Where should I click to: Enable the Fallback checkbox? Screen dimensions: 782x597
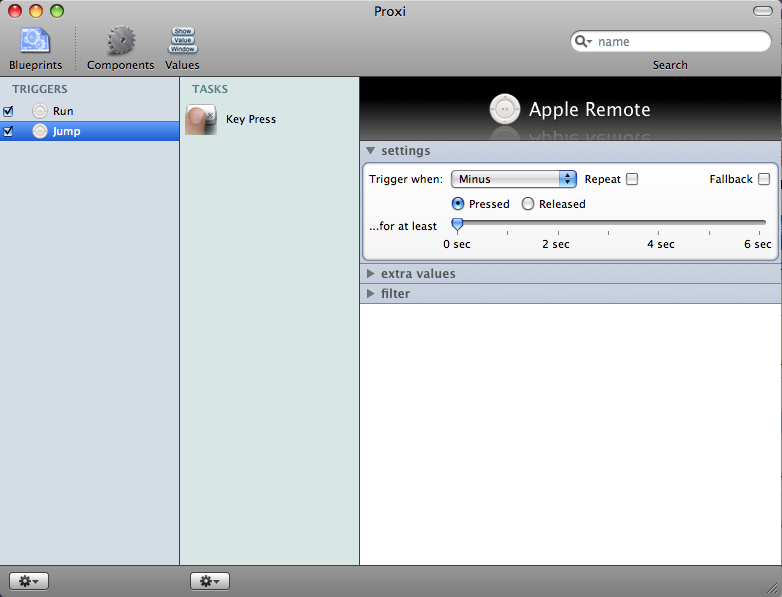(x=764, y=179)
